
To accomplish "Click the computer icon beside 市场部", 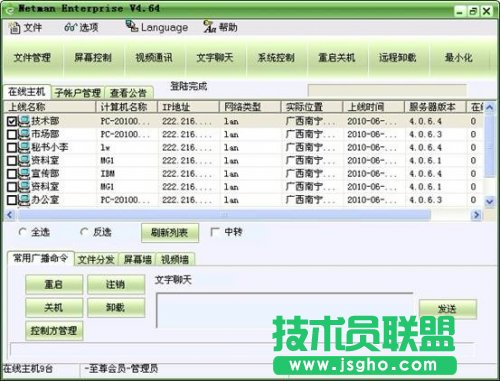I will coord(24,134).
